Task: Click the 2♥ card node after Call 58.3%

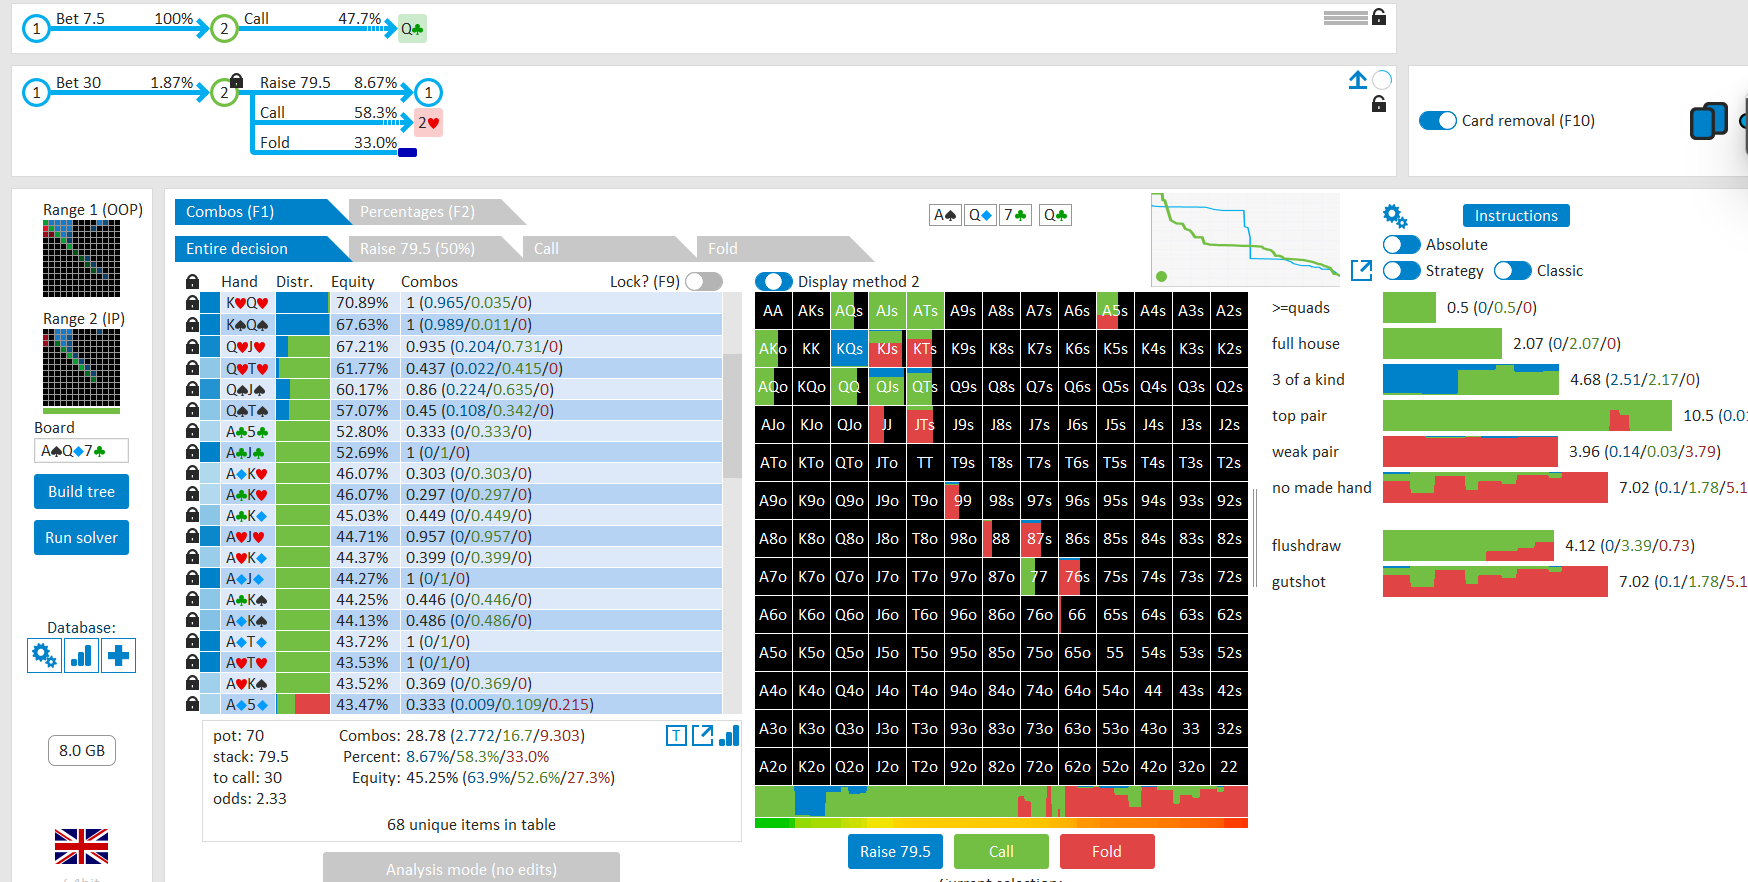Action: [x=428, y=123]
